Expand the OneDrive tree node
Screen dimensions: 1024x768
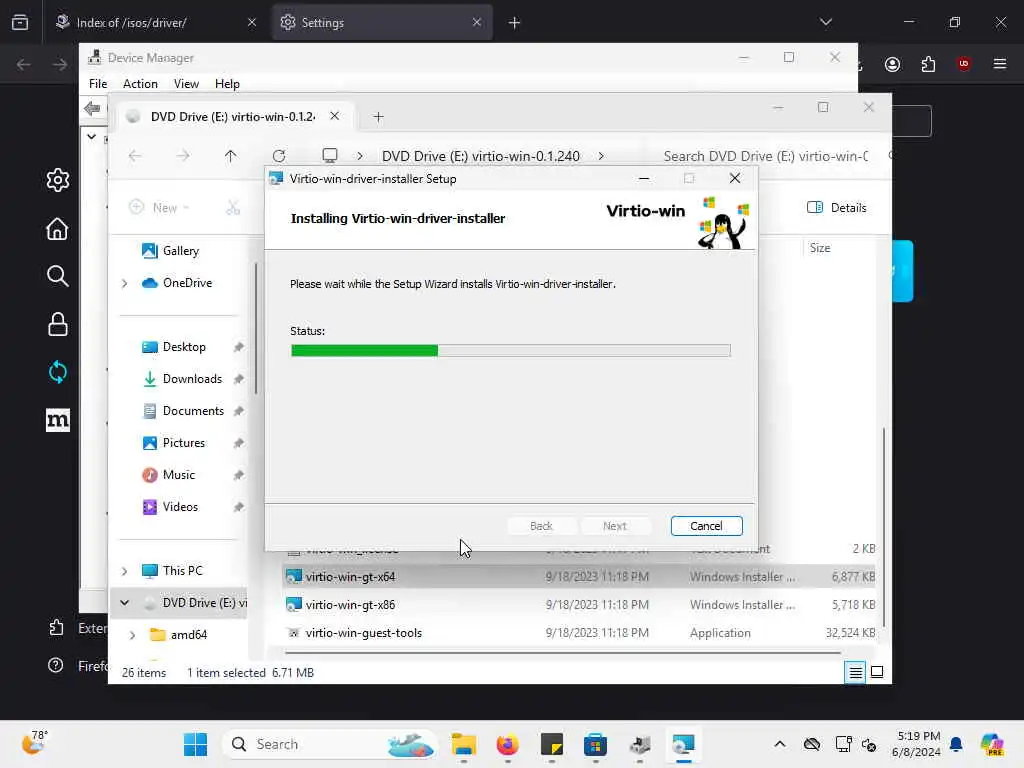[124, 283]
